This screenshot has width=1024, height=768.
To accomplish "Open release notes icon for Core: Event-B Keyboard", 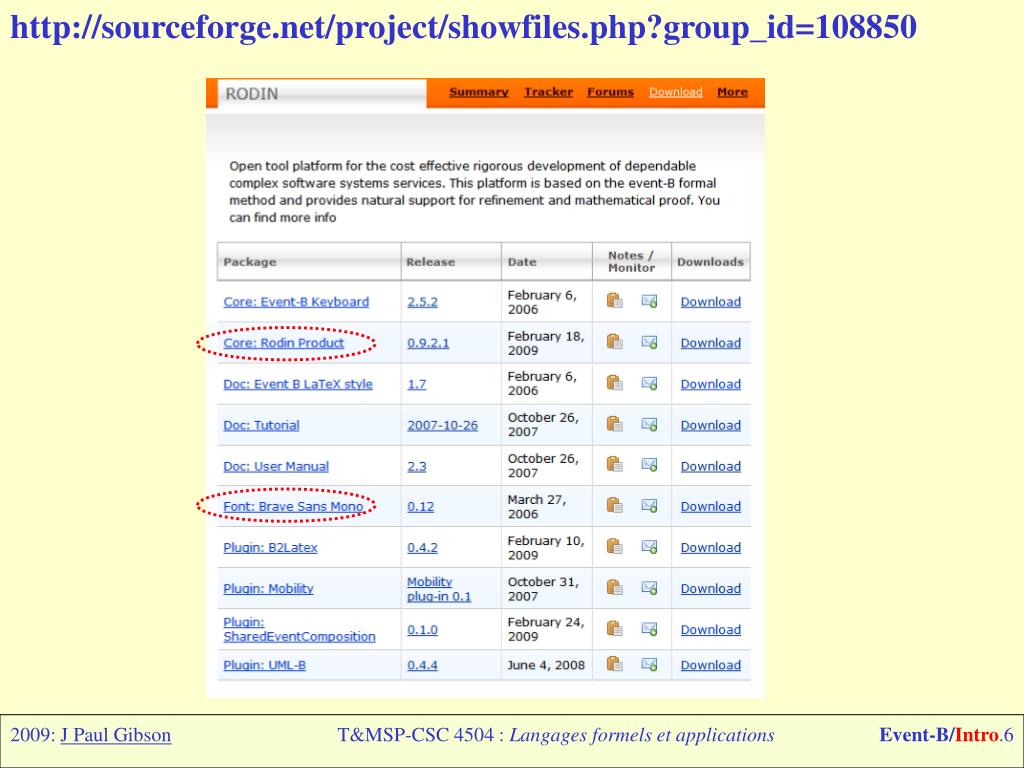I will (615, 301).
